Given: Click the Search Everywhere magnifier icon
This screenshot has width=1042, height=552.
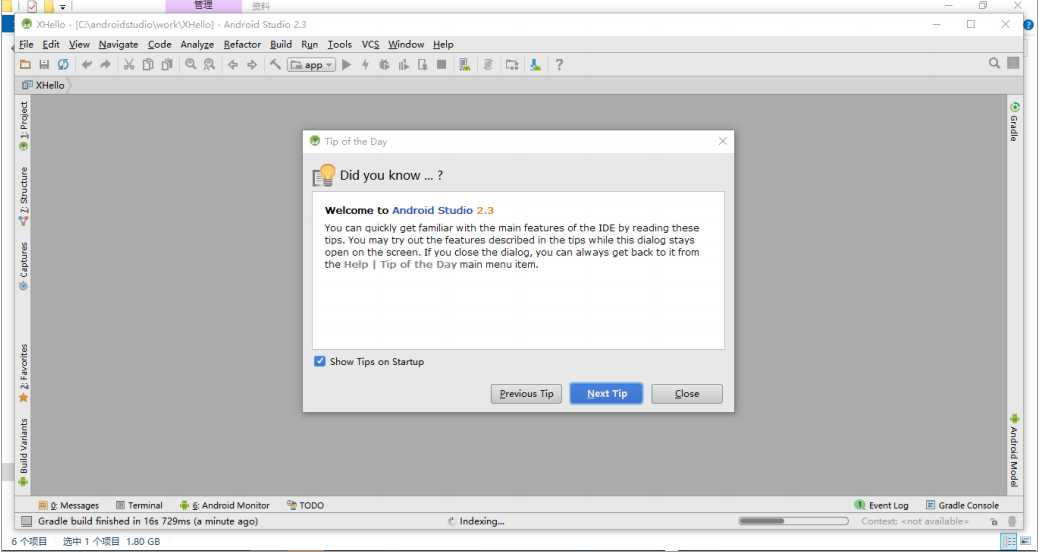Looking at the screenshot, I should [994, 63].
